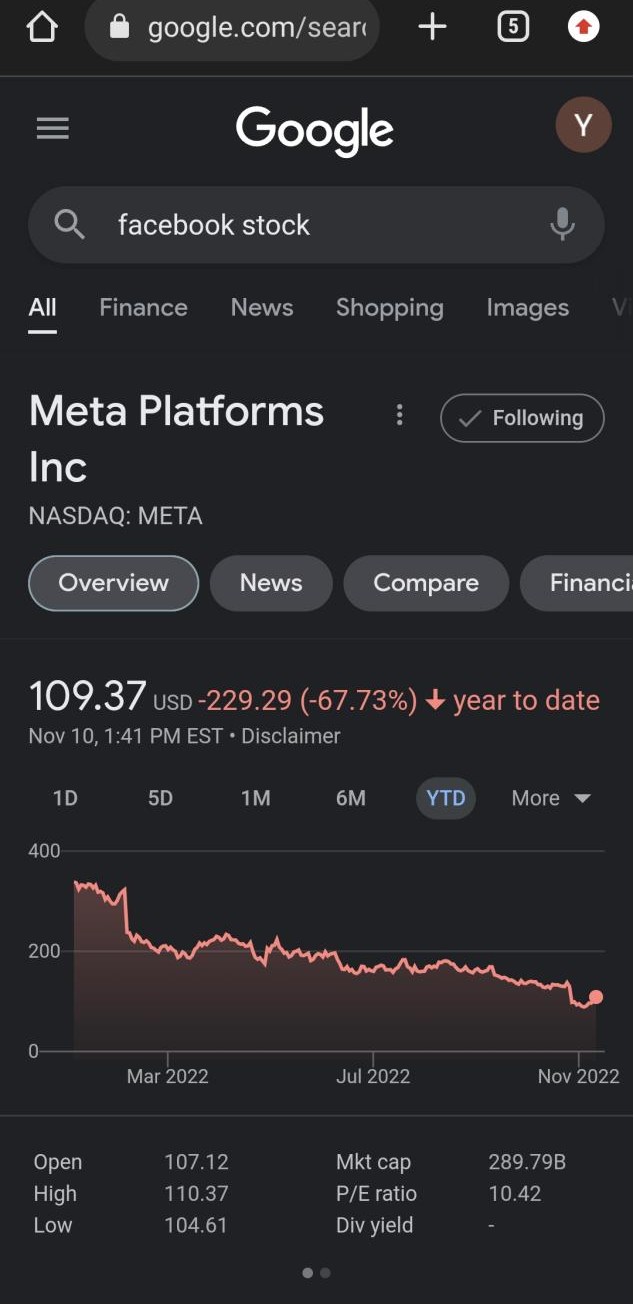634x1305 pixels.
Task: Open a new tab with plus icon
Action: coord(432,27)
